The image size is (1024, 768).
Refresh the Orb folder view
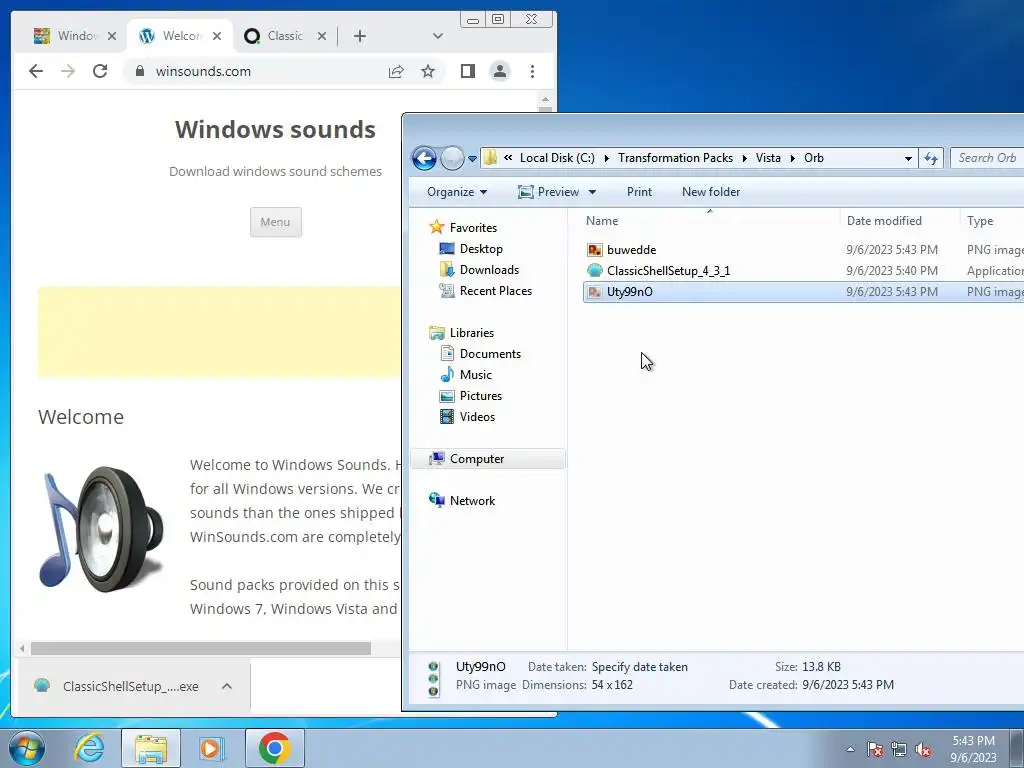click(931, 159)
